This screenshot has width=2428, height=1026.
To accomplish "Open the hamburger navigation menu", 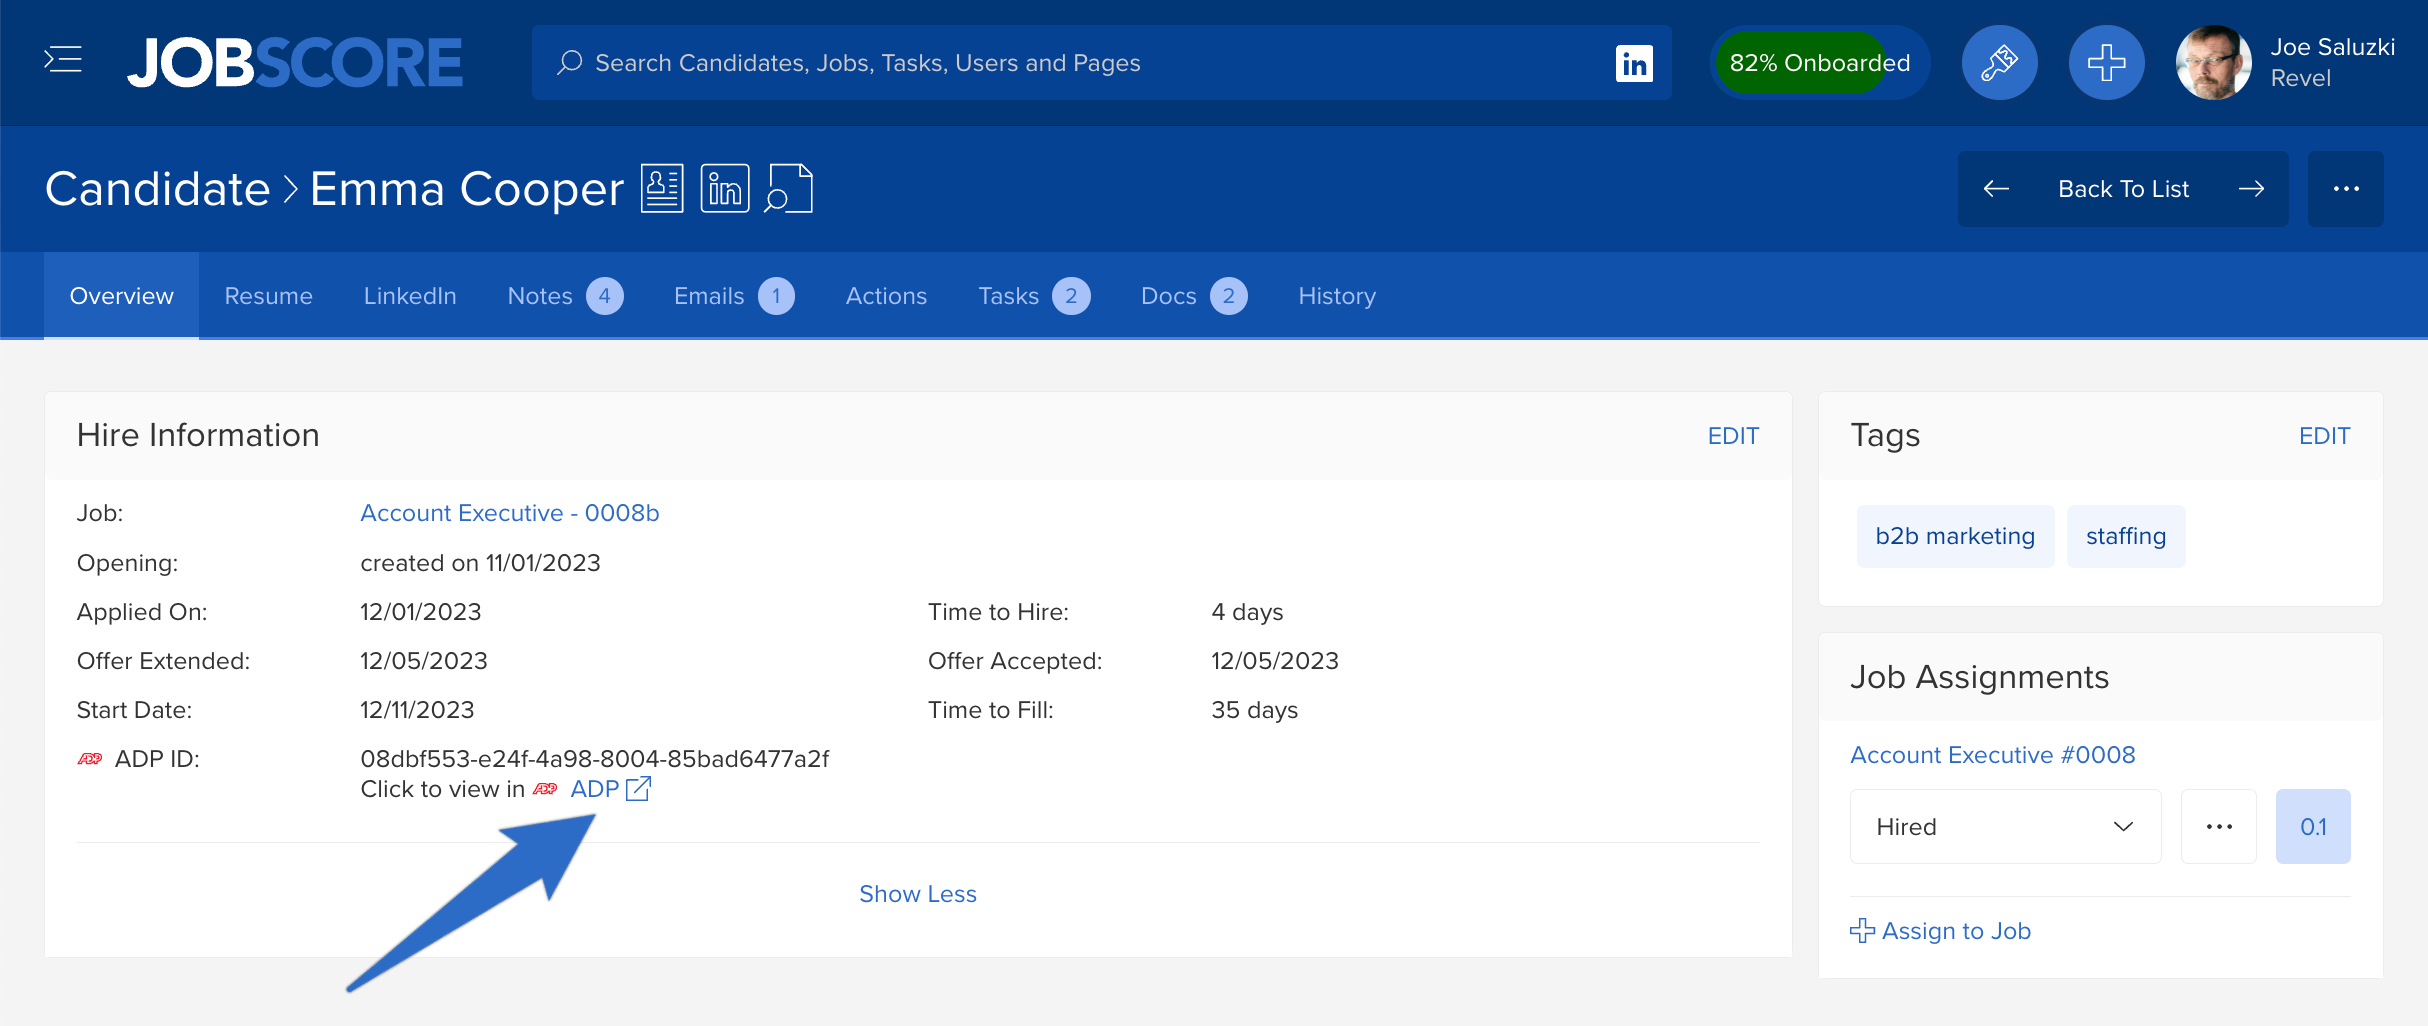I will [63, 61].
